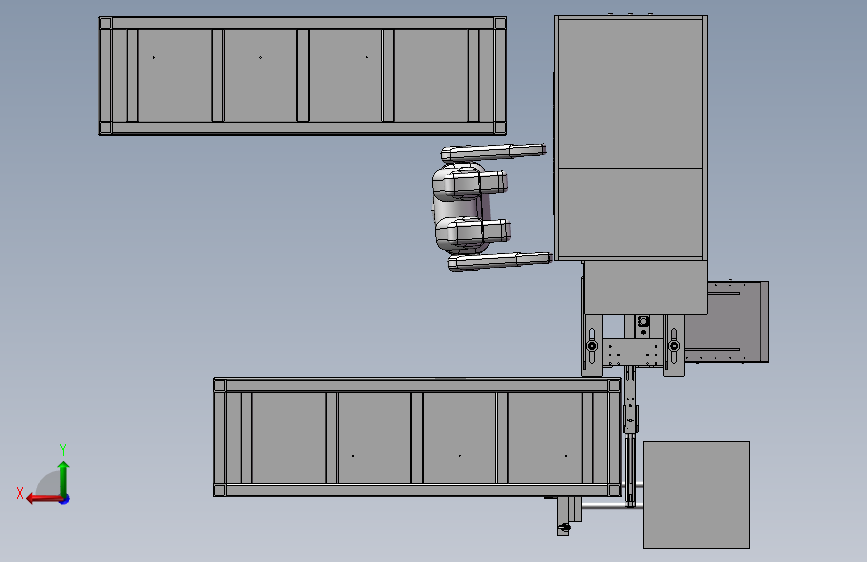The image size is (867, 562).
Task: Click the right wing-nut knob under the cabinet
Action: 673,346
